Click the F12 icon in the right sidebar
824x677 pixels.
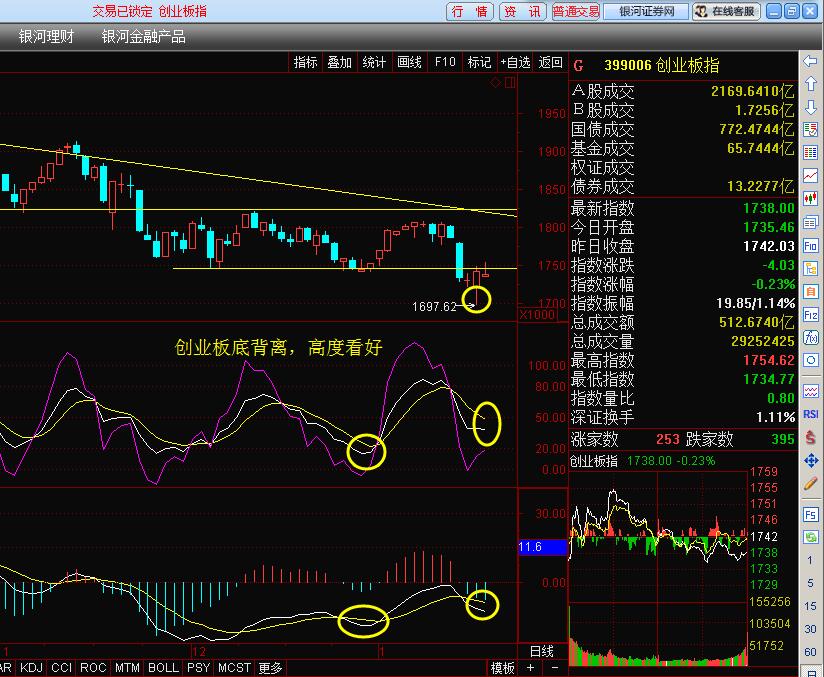click(810, 315)
